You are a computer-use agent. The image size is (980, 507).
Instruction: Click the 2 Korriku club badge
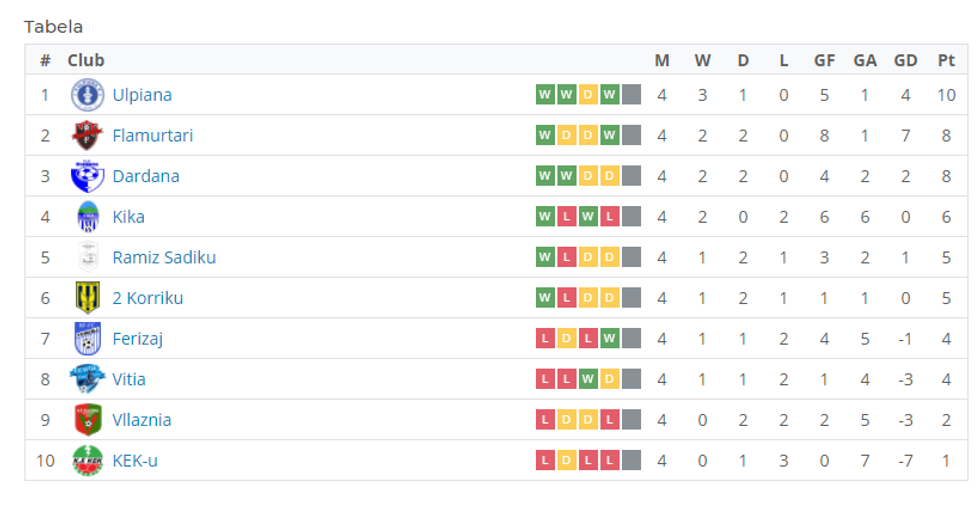[87, 298]
